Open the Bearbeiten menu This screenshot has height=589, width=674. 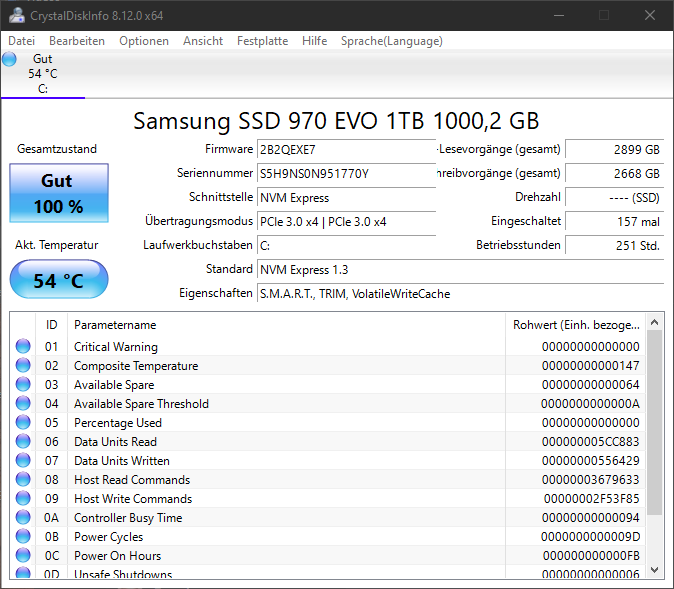pos(77,41)
